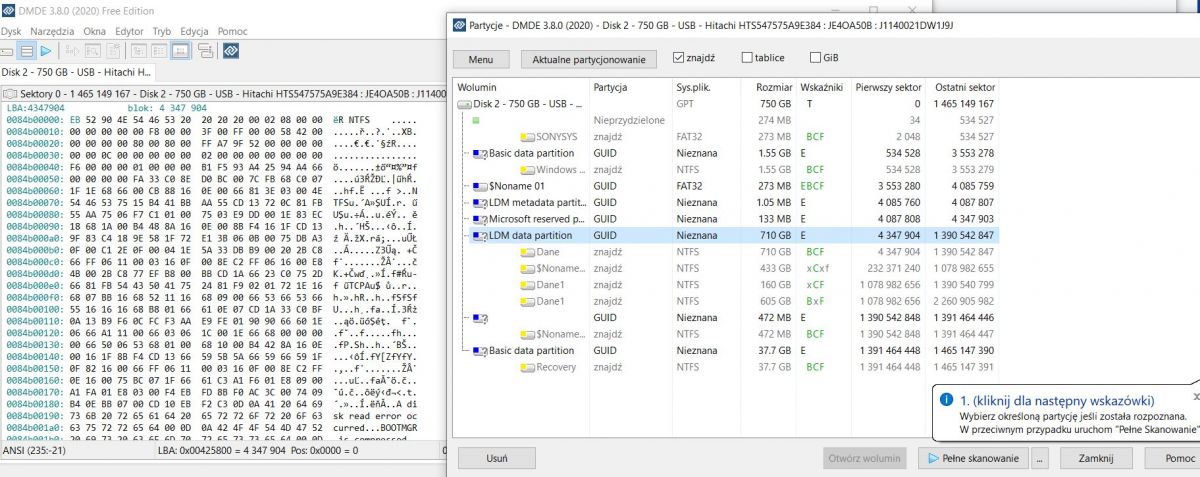Click the Disk 2 drive icon in Wolumin tree
This screenshot has height=477, width=1200.
pos(465,104)
